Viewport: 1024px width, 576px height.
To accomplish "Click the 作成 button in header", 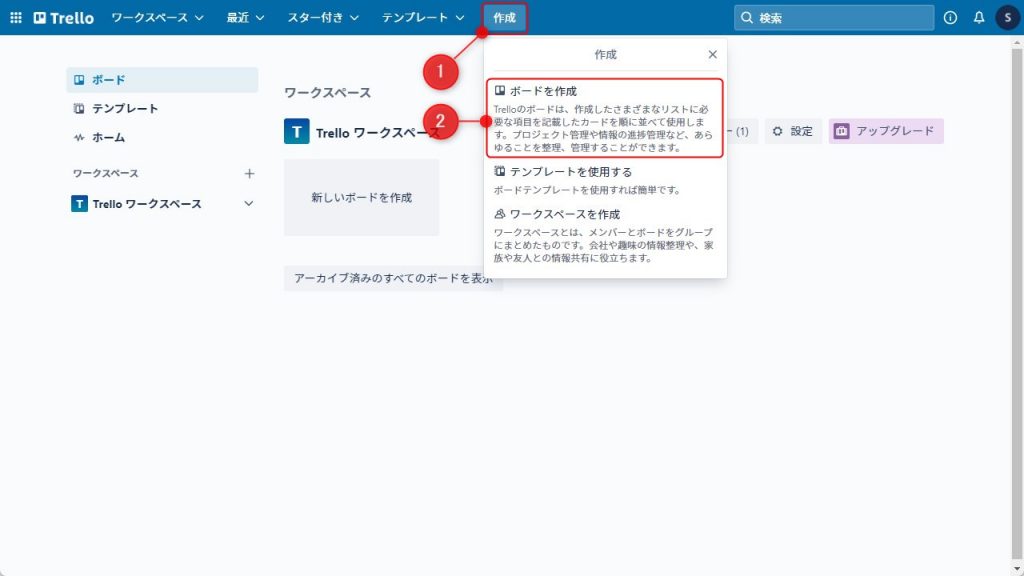I will click(504, 18).
